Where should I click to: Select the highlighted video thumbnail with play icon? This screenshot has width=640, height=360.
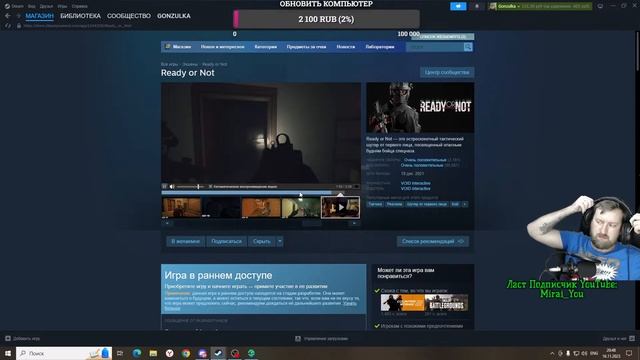(340, 207)
